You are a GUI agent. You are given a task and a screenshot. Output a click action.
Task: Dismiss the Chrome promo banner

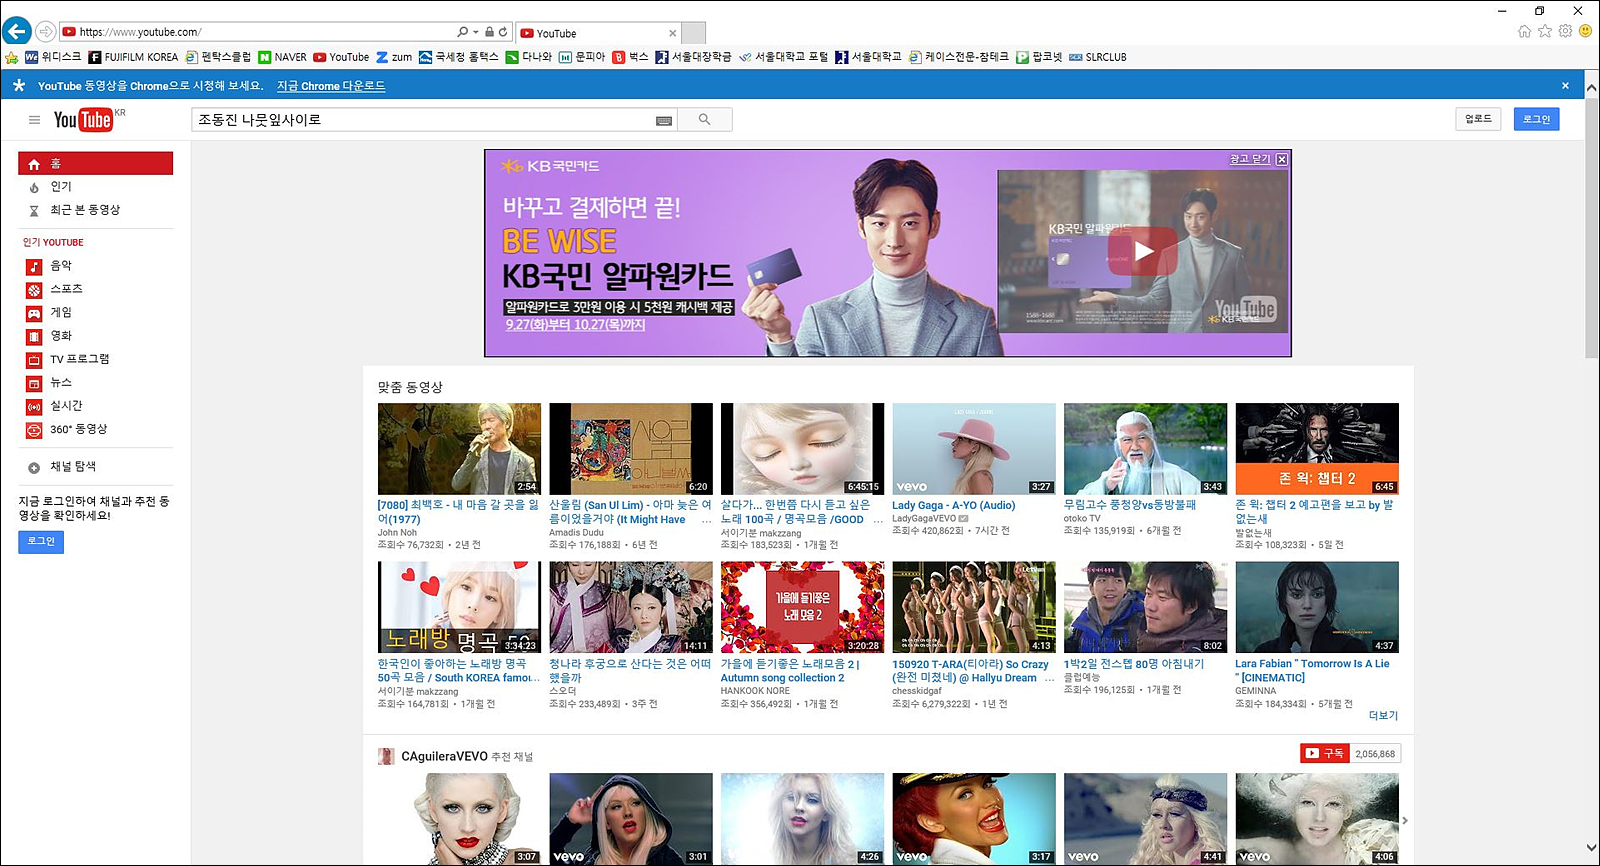(x=1565, y=86)
